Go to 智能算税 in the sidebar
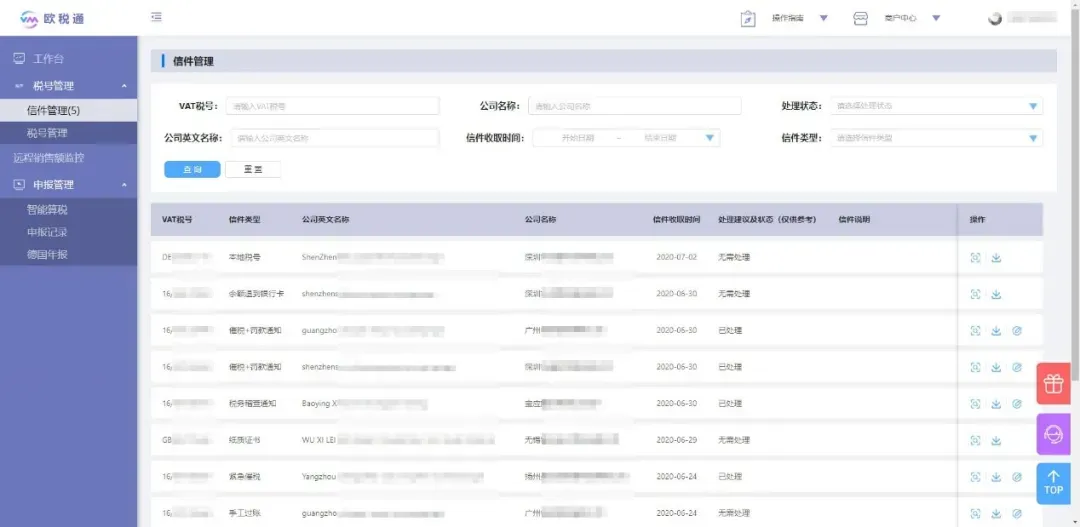The width and height of the screenshot is (1080, 527). pyautogui.click(x=48, y=209)
